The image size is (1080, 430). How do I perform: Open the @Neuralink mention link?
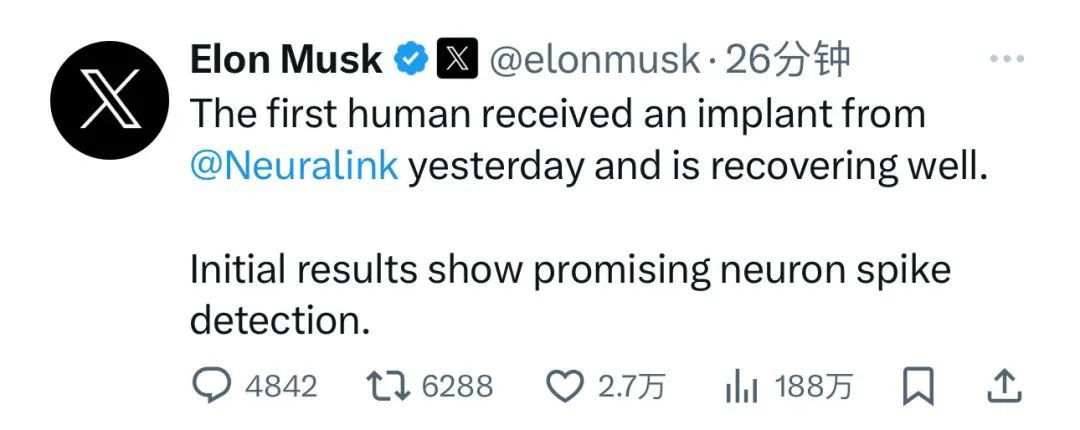point(294,166)
